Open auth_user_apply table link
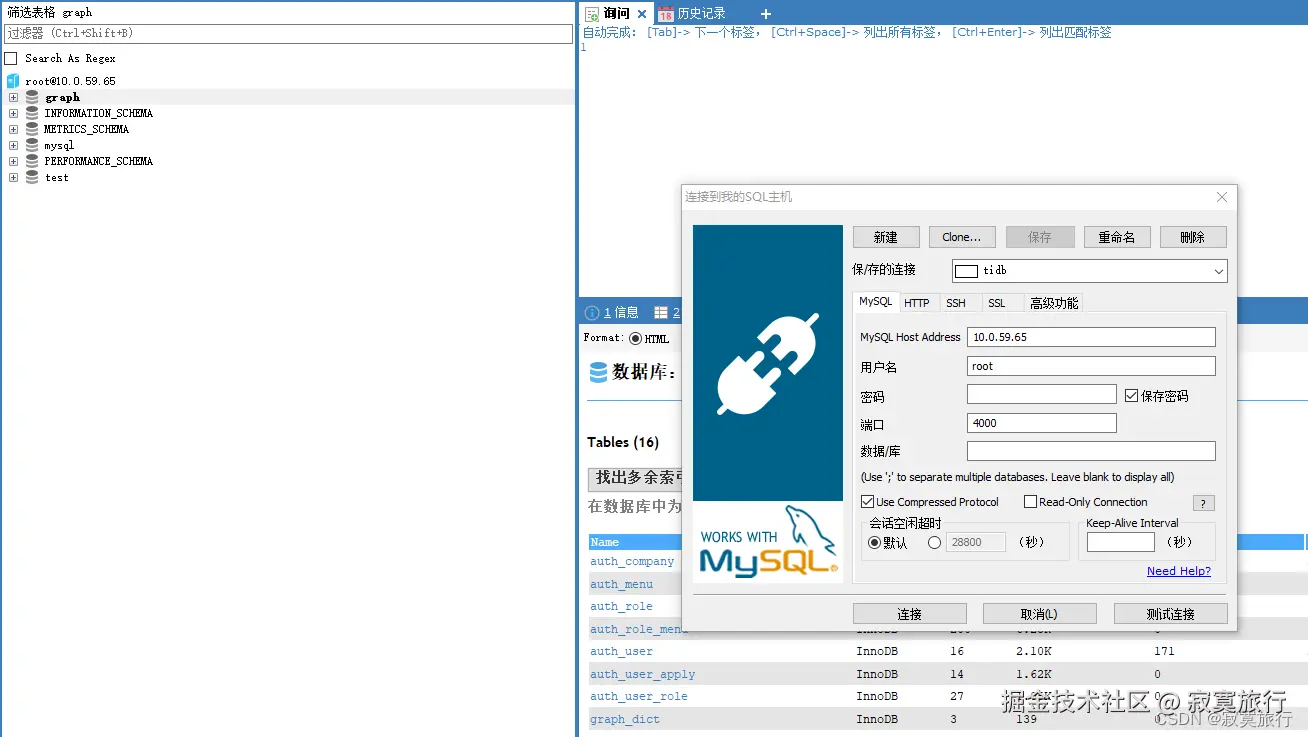 point(642,674)
